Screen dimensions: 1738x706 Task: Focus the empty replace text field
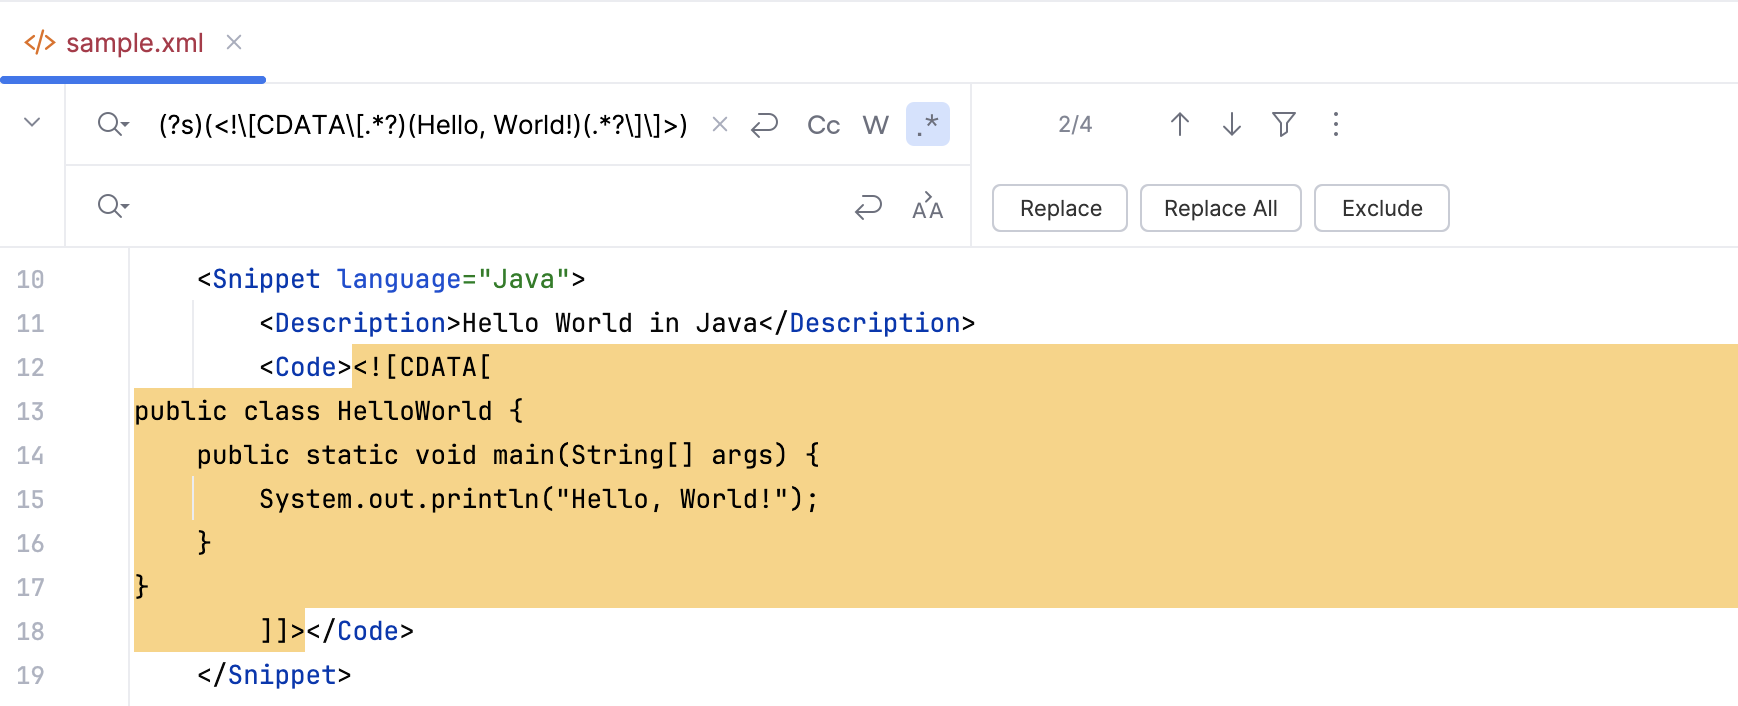(x=480, y=207)
